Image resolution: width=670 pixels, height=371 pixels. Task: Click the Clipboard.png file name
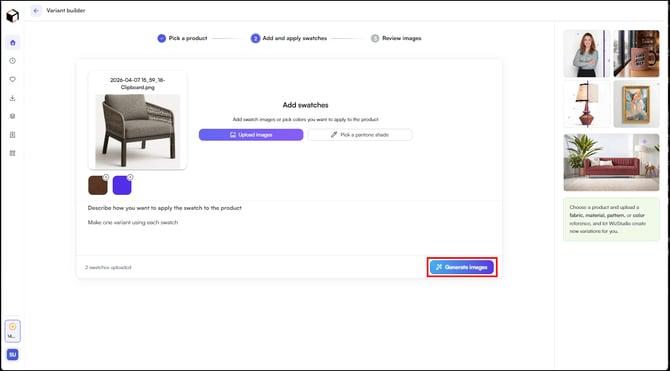[137, 83]
